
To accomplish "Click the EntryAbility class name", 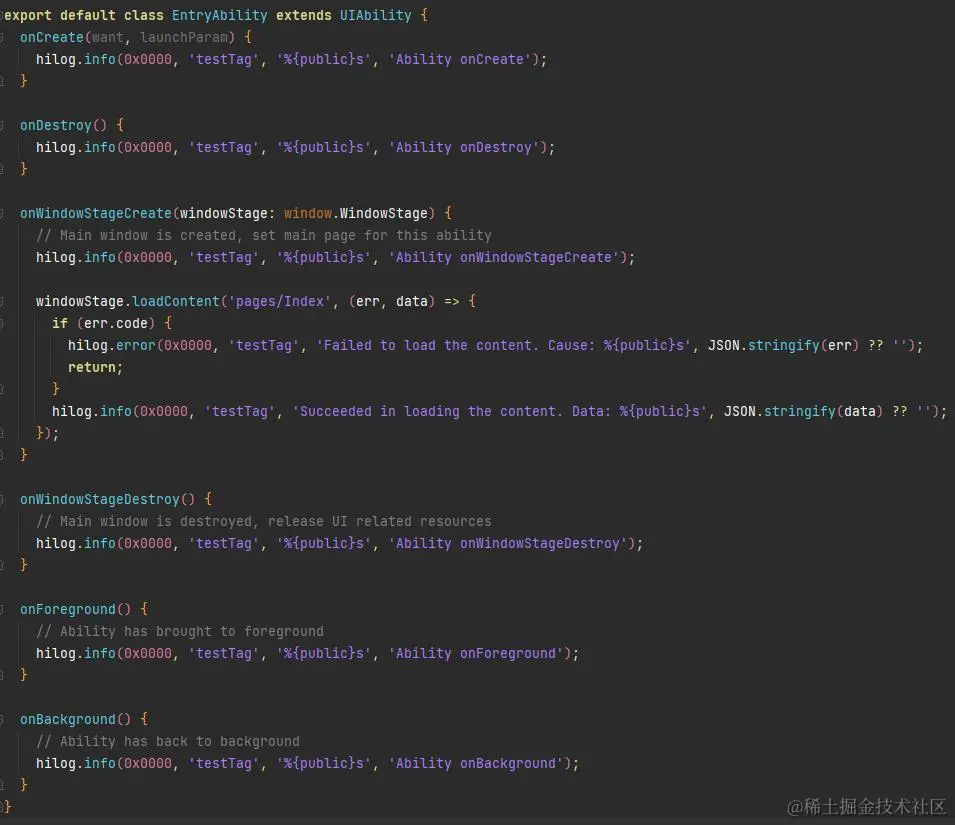I will tap(219, 15).
